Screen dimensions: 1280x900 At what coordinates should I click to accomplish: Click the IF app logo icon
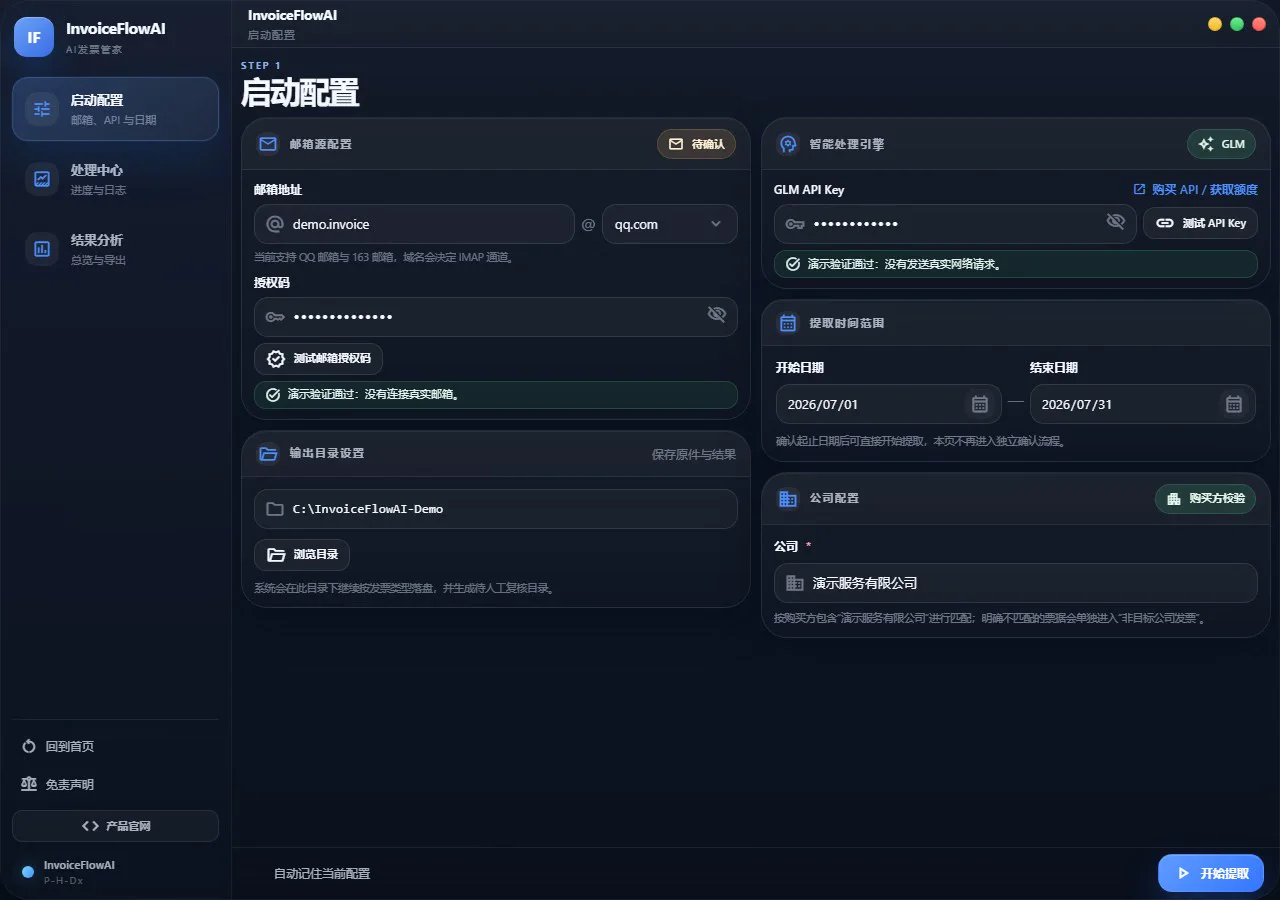[34, 37]
